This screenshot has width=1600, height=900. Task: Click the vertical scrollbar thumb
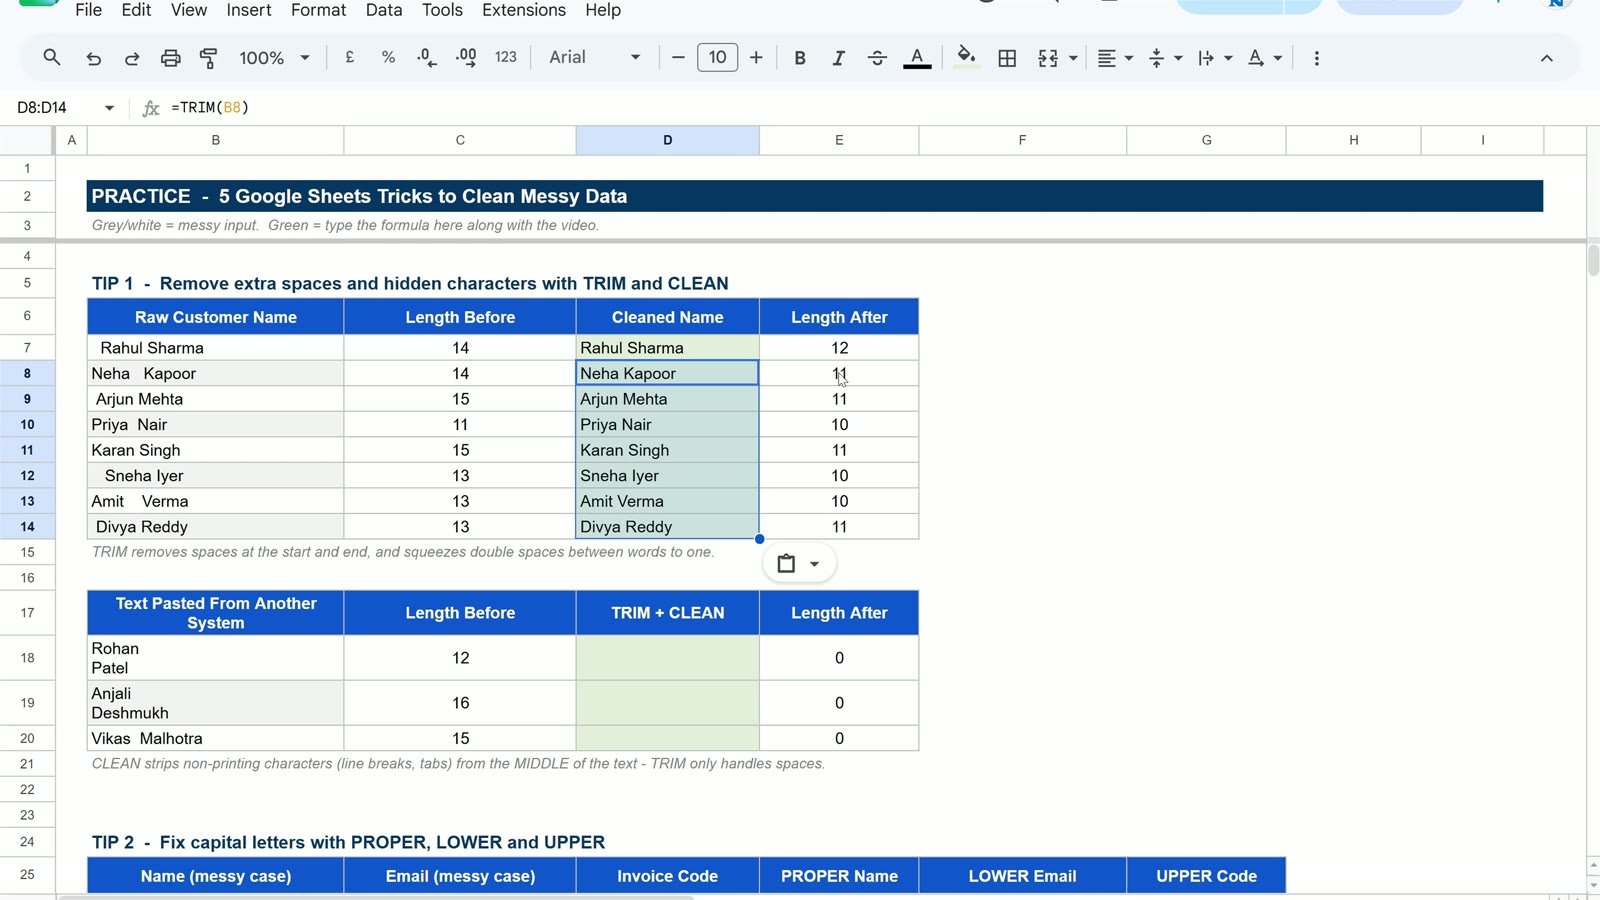pos(1593,261)
